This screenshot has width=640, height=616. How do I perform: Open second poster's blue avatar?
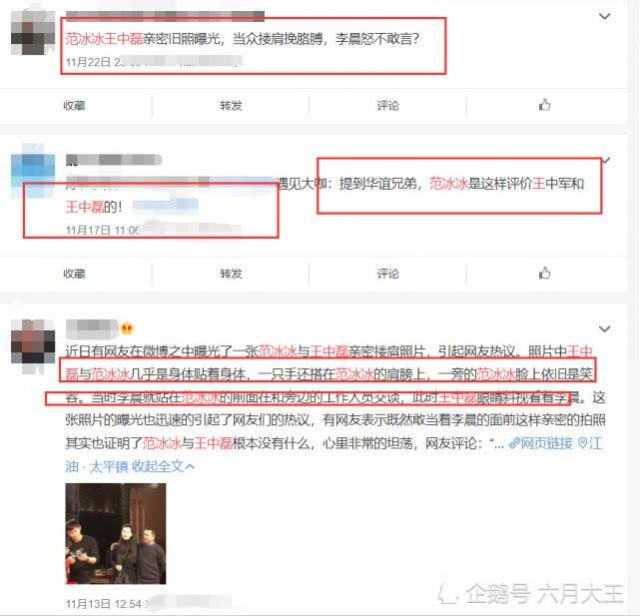tap(33, 170)
